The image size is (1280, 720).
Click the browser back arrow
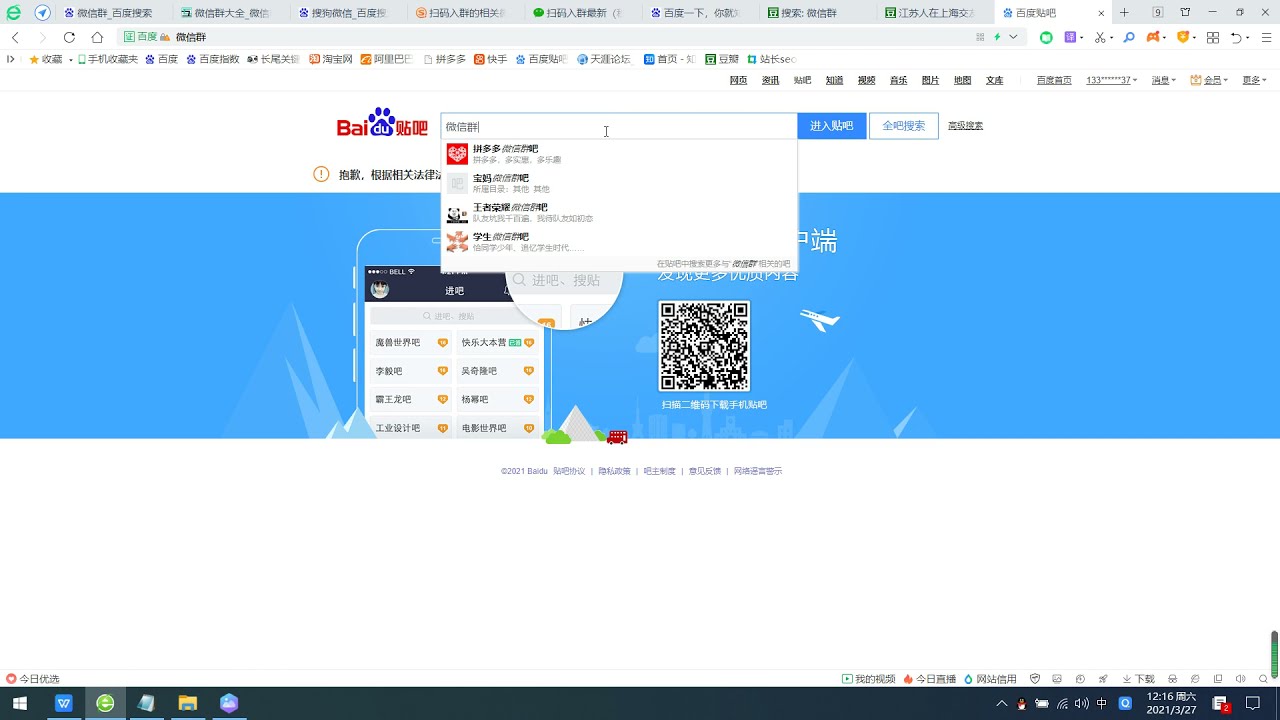point(15,37)
